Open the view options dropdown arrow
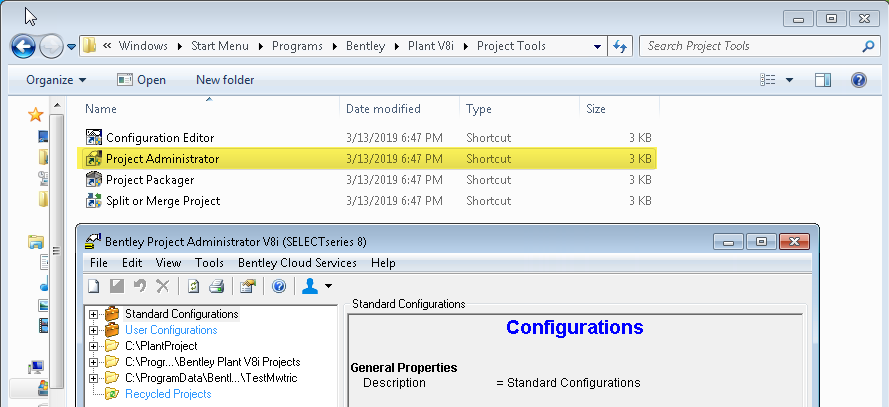Screen dimensions: 889x407 (x=789, y=80)
